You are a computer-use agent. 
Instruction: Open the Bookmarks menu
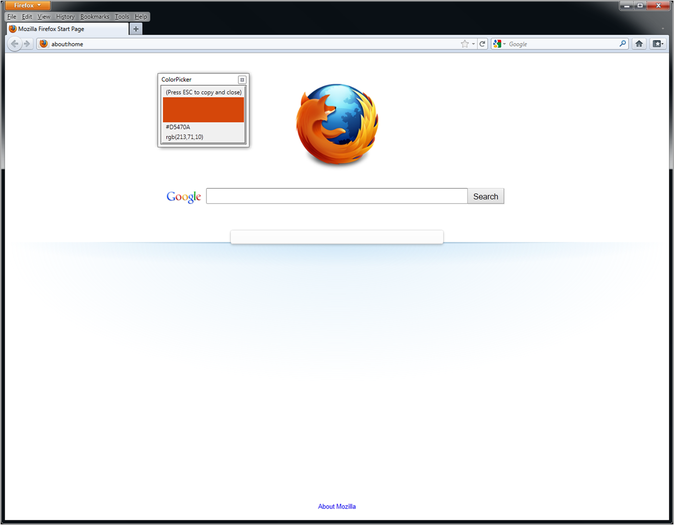click(95, 17)
